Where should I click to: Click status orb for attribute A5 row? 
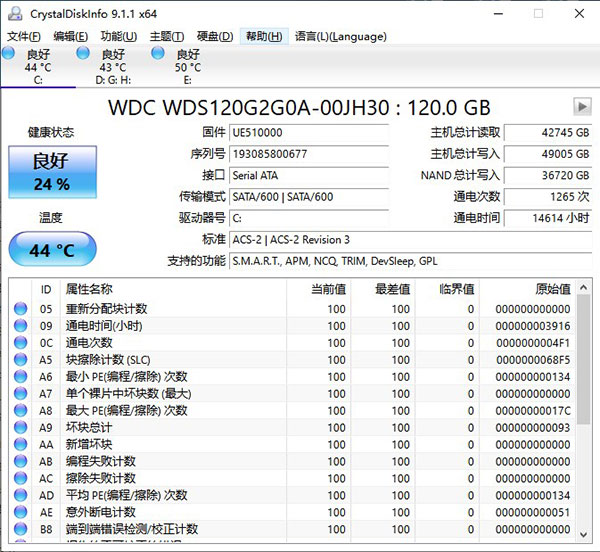(x=20, y=360)
